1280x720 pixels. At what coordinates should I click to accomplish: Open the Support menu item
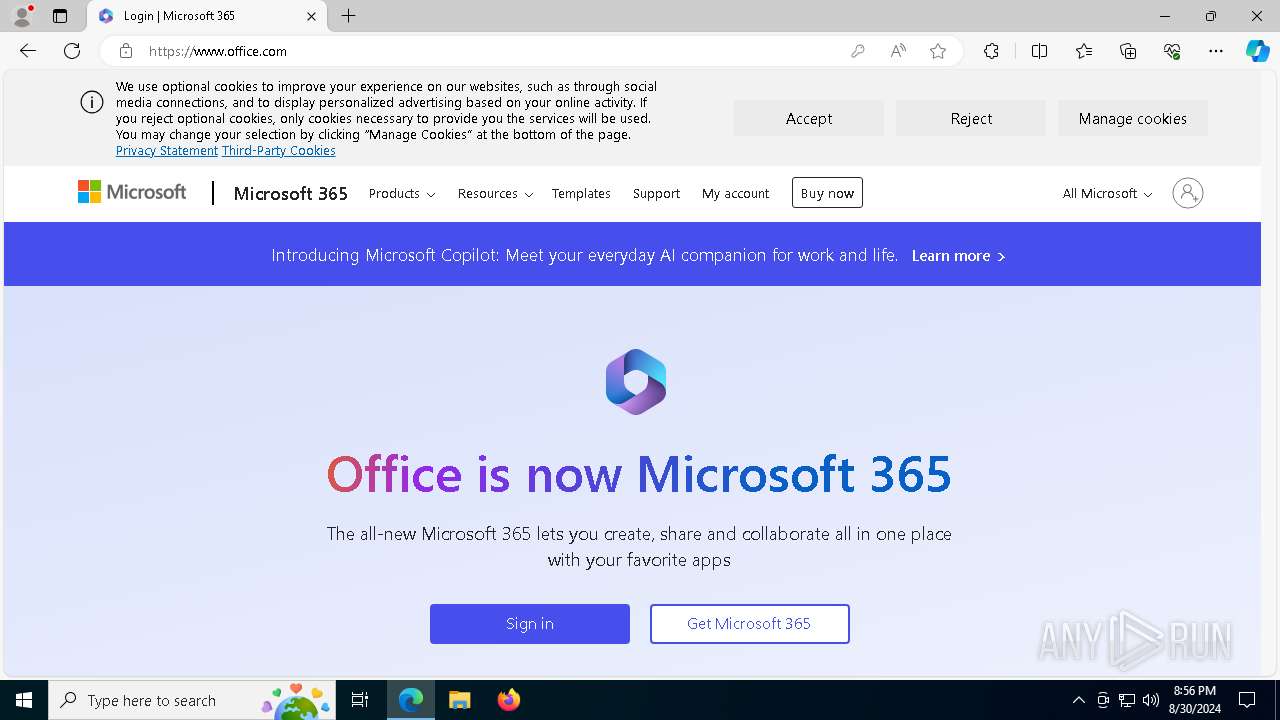pos(656,193)
